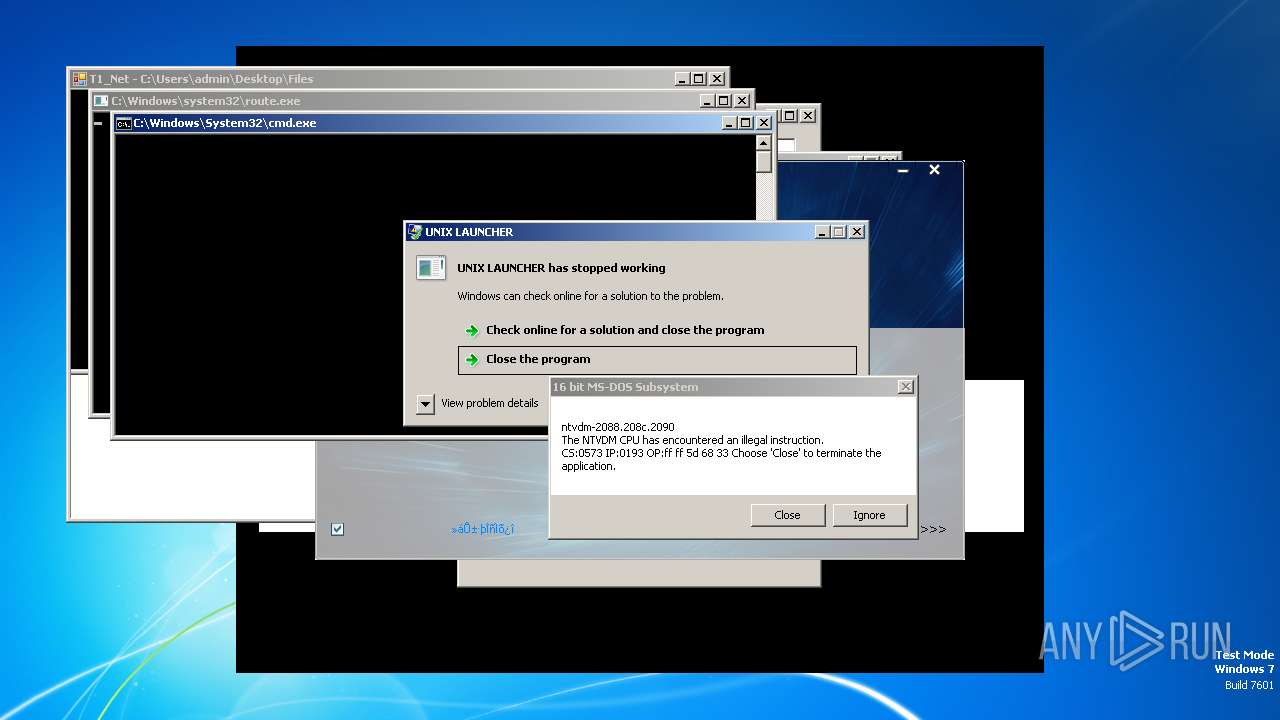The width and height of the screenshot is (1280, 720).
Task: Click Close in 16 bit MS-DOS Subsystem dialog
Action: point(787,515)
